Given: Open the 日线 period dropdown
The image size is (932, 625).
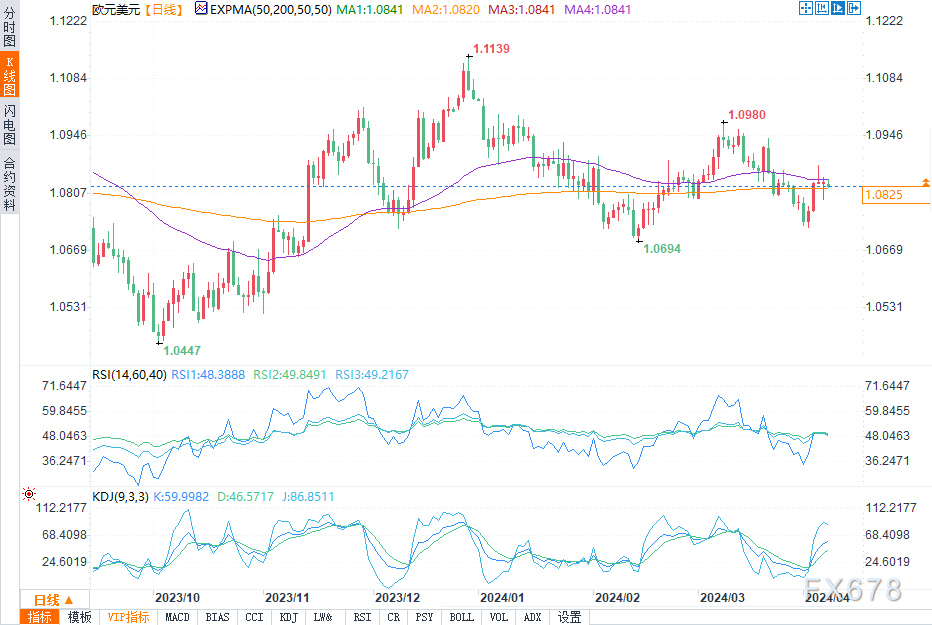Looking at the screenshot, I should [x=54, y=599].
